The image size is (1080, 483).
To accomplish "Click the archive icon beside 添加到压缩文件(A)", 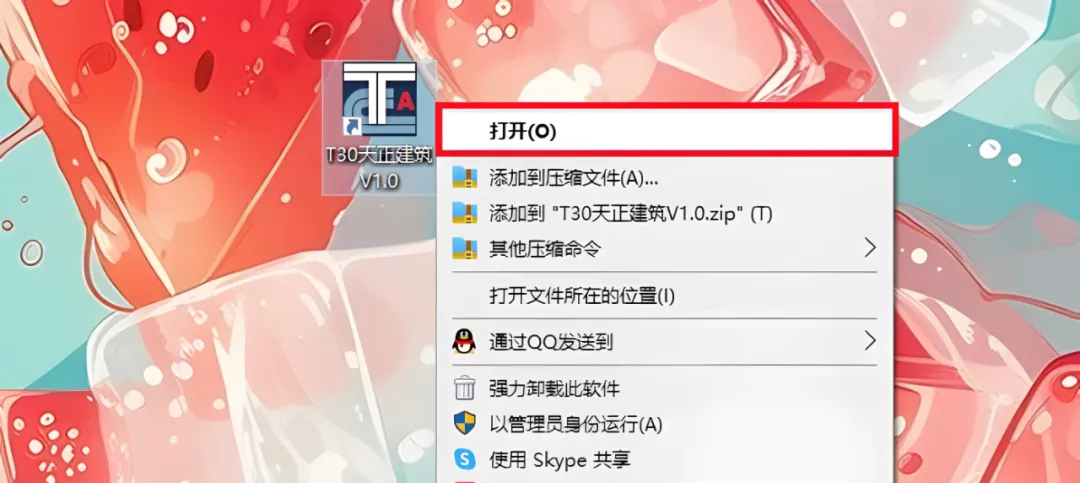I will click(x=464, y=178).
